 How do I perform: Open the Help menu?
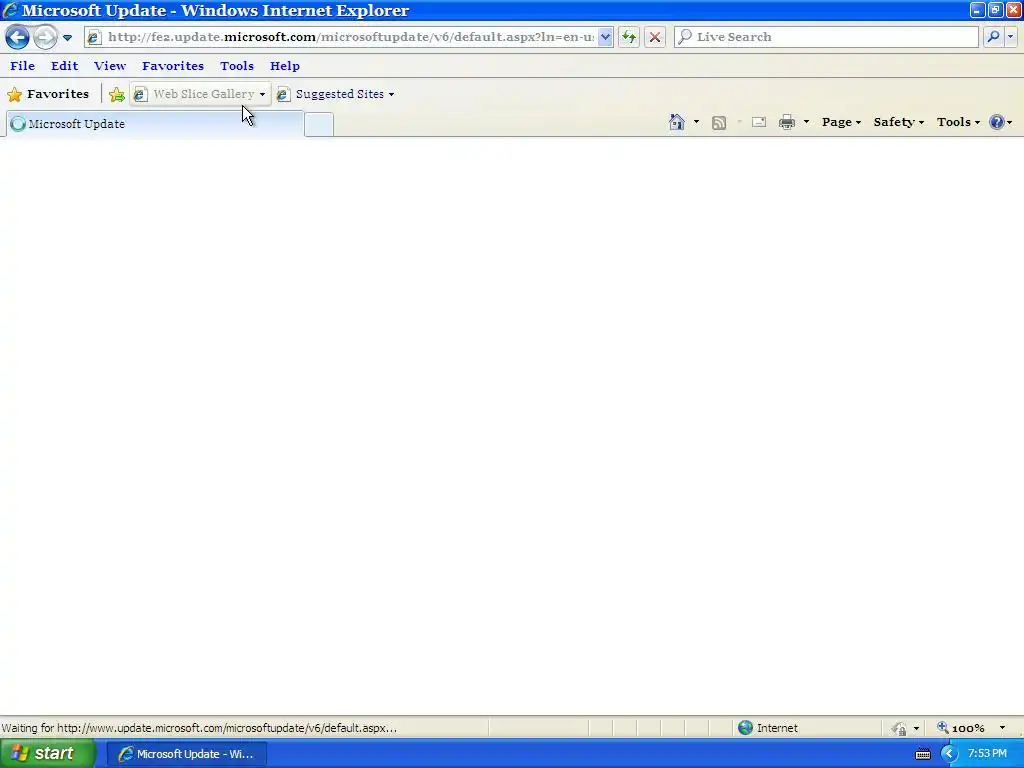(x=285, y=66)
